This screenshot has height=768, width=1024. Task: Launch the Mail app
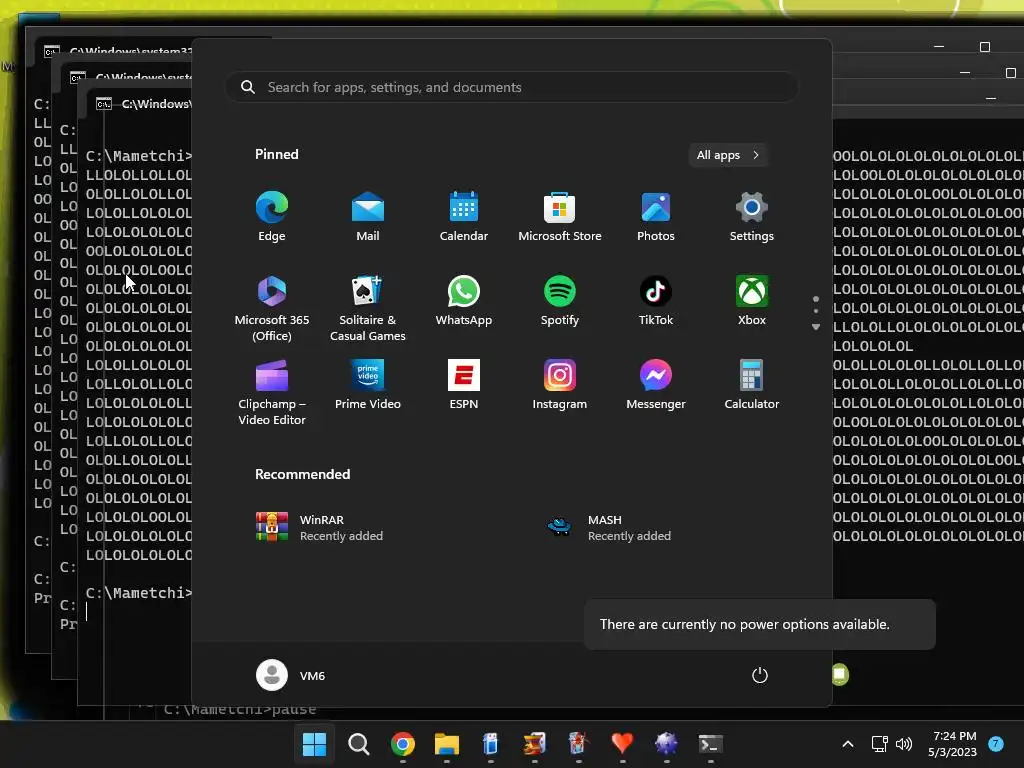368,217
